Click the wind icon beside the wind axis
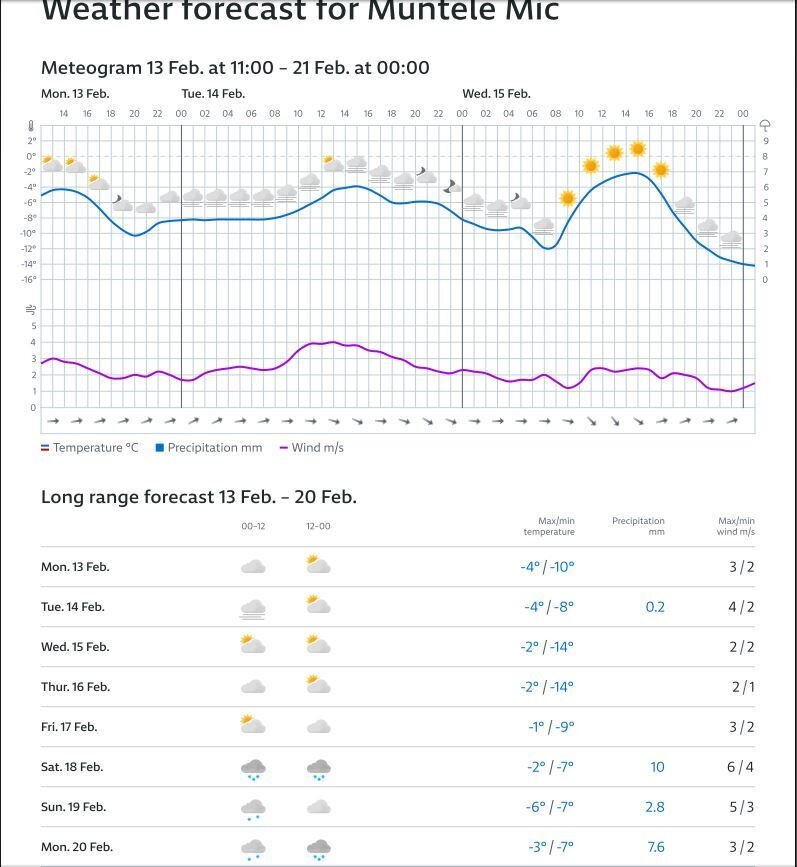Image resolution: width=797 pixels, height=867 pixels. (x=31, y=309)
